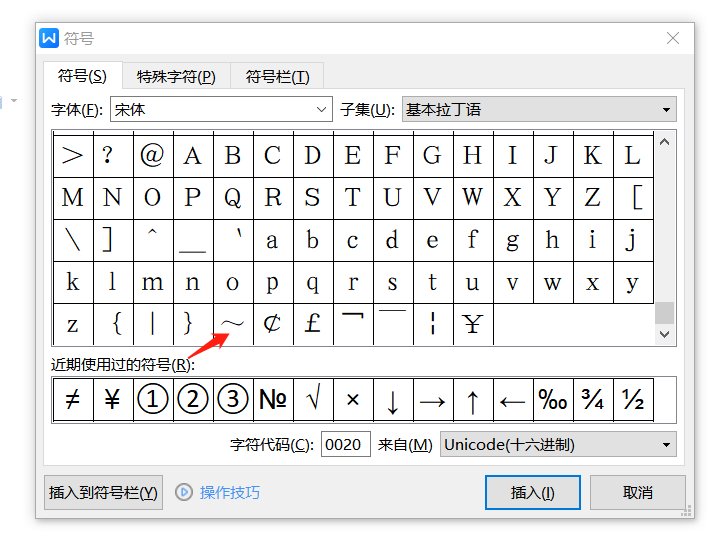Screen dimensions: 721x539
Task: Click symbol grid scroll up arrow
Action: (664, 142)
